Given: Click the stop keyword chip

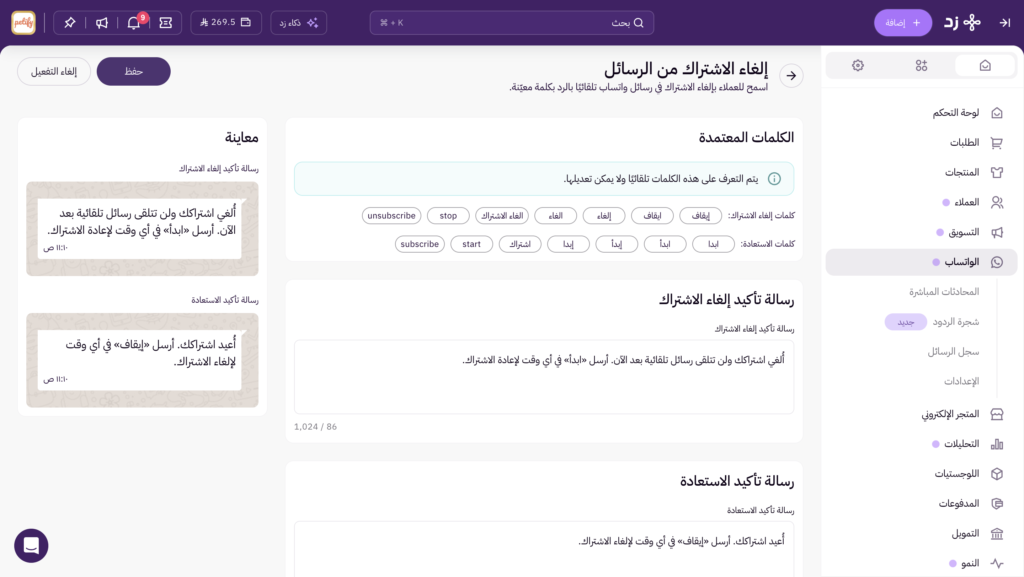Looking at the screenshot, I should (448, 215).
